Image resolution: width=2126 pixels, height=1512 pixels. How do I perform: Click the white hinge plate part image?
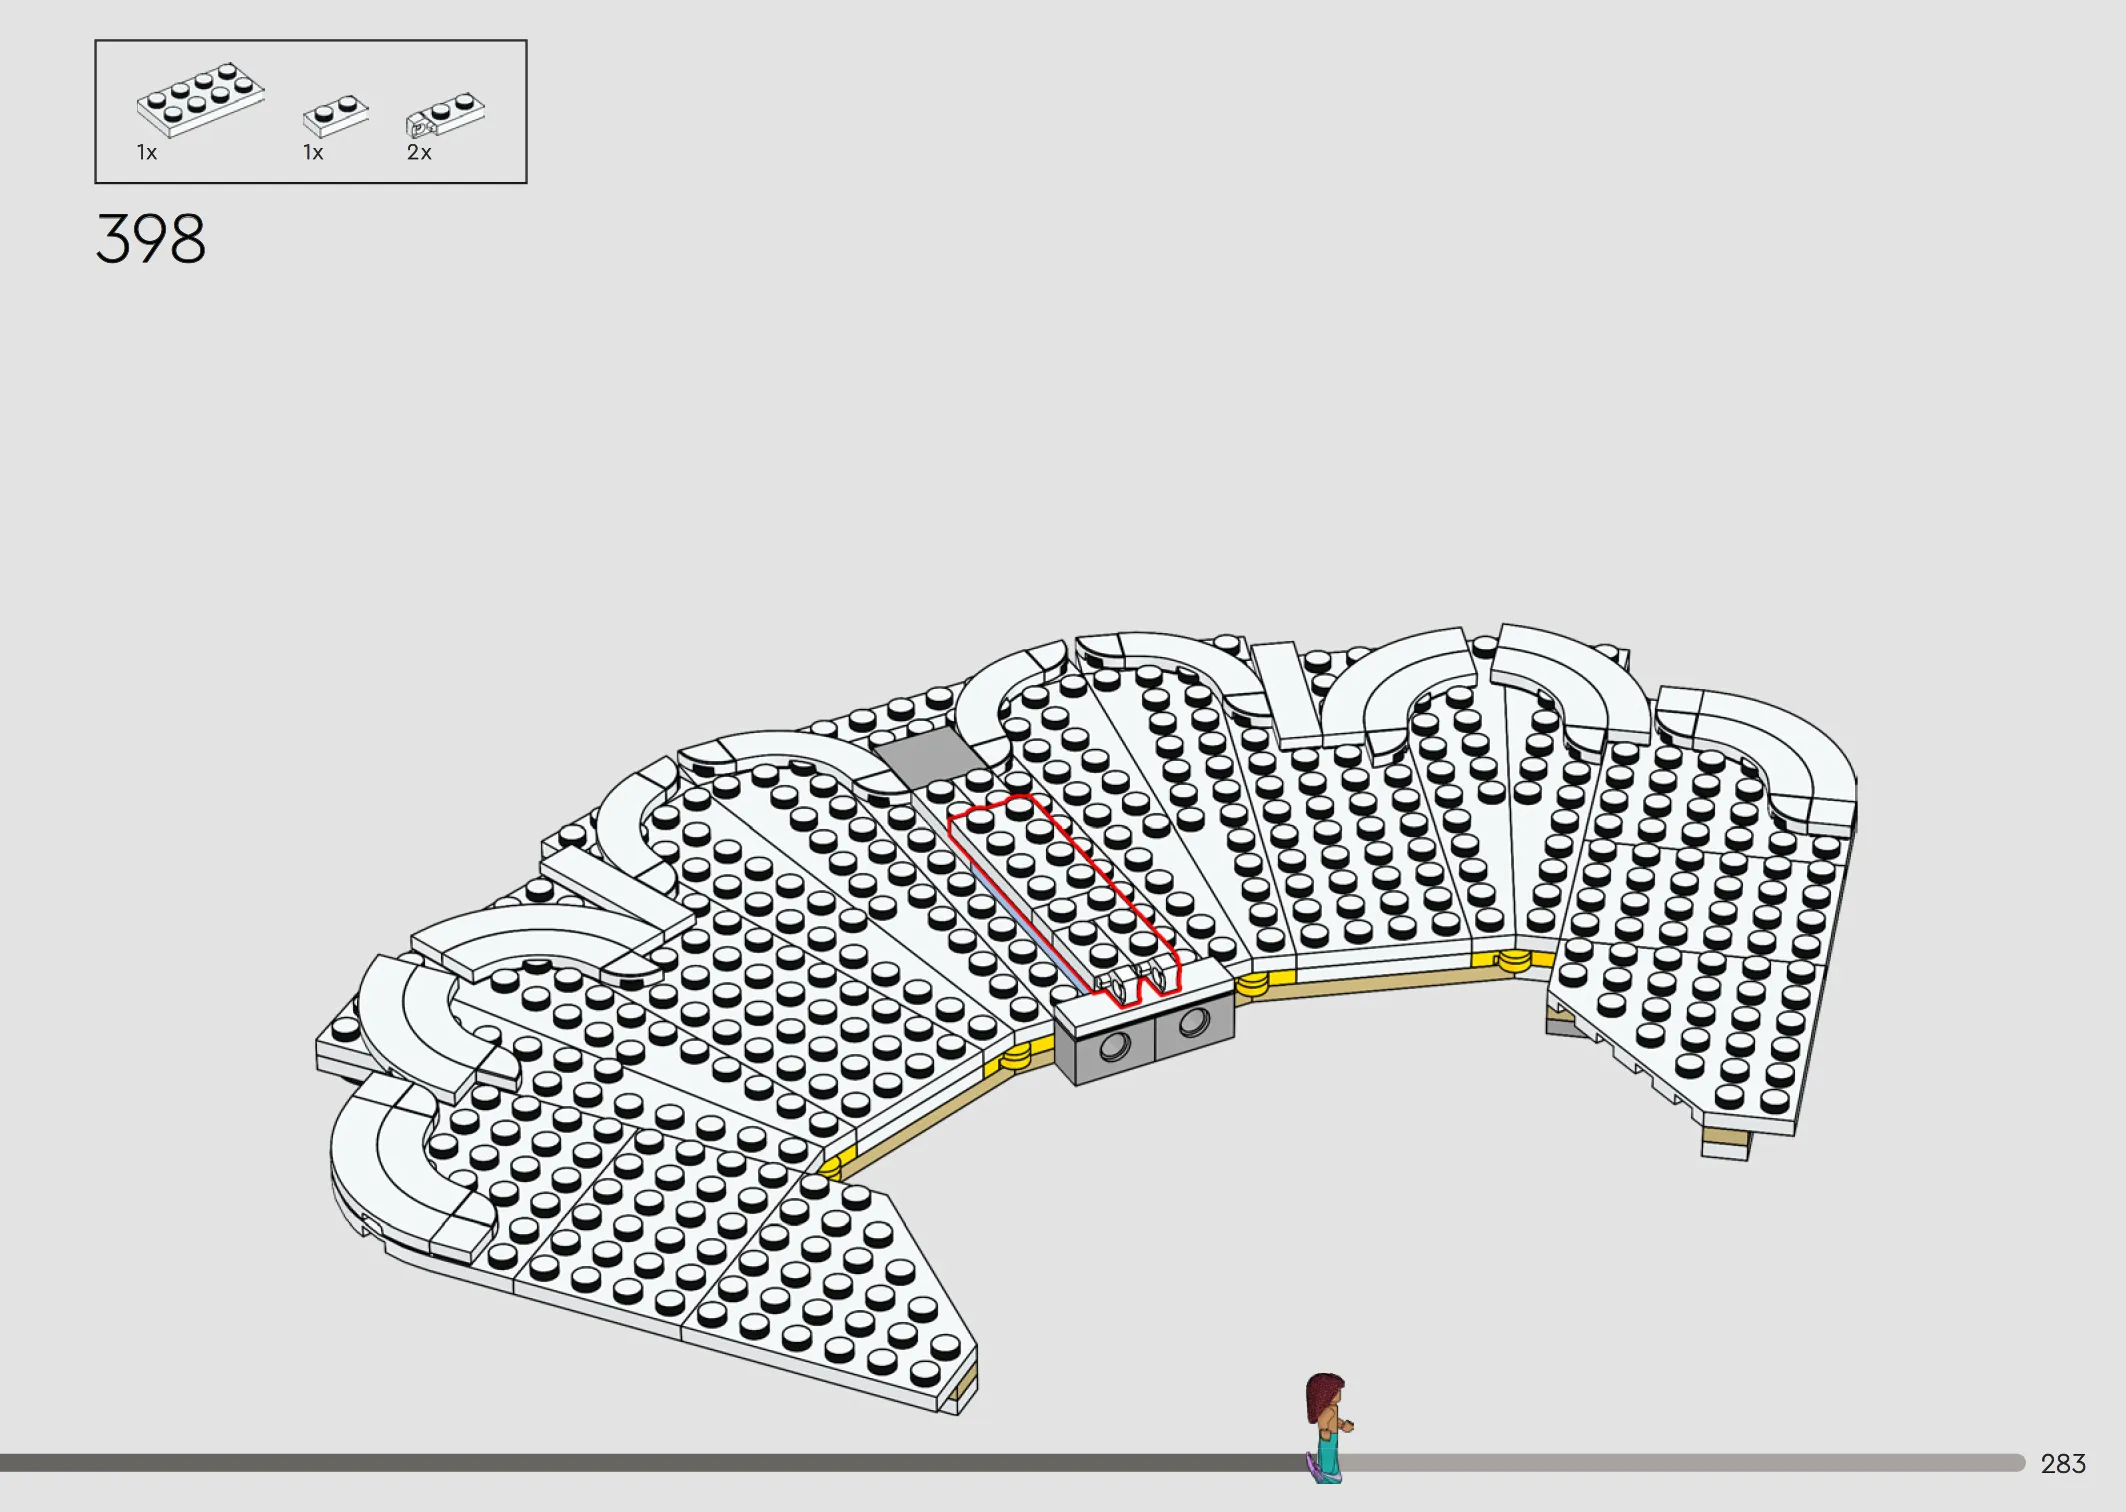445,115
